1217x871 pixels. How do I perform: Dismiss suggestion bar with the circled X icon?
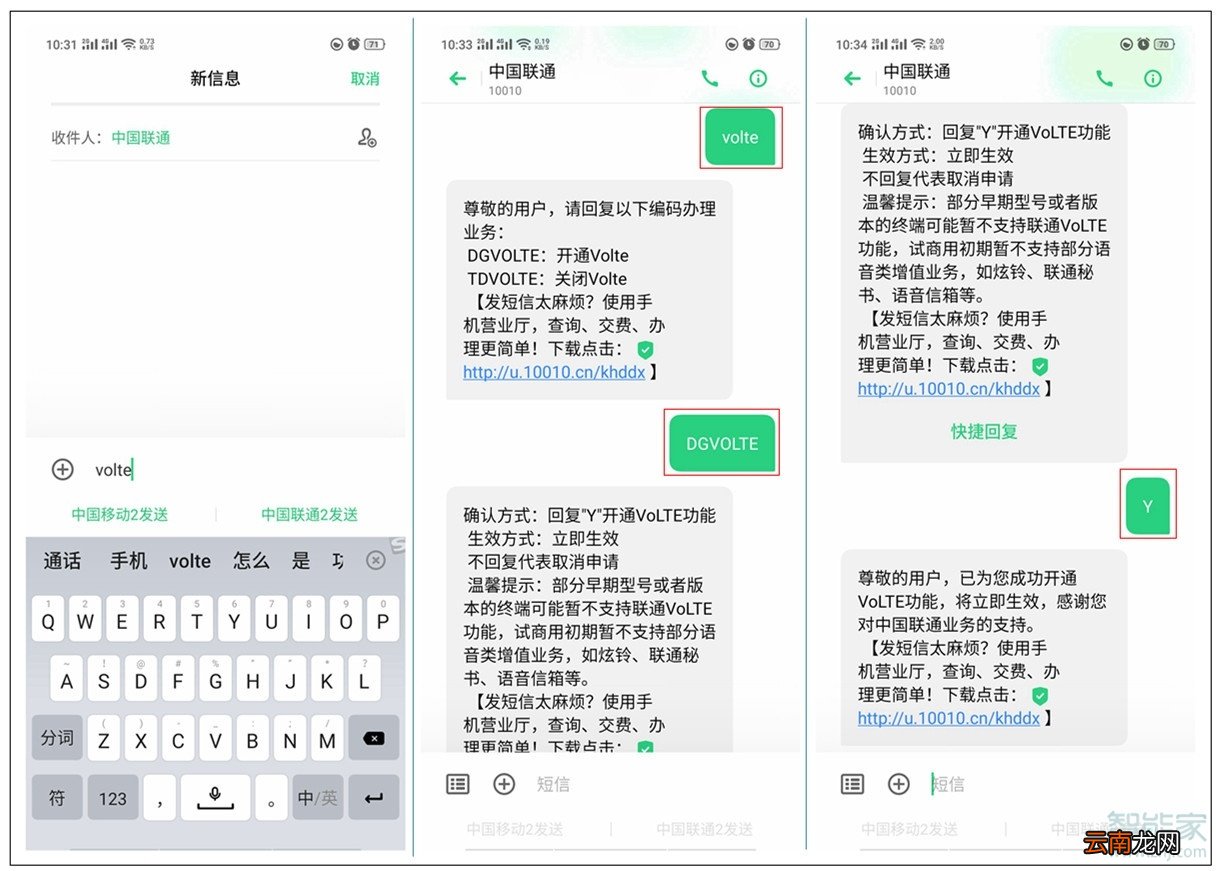click(x=375, y=560)
